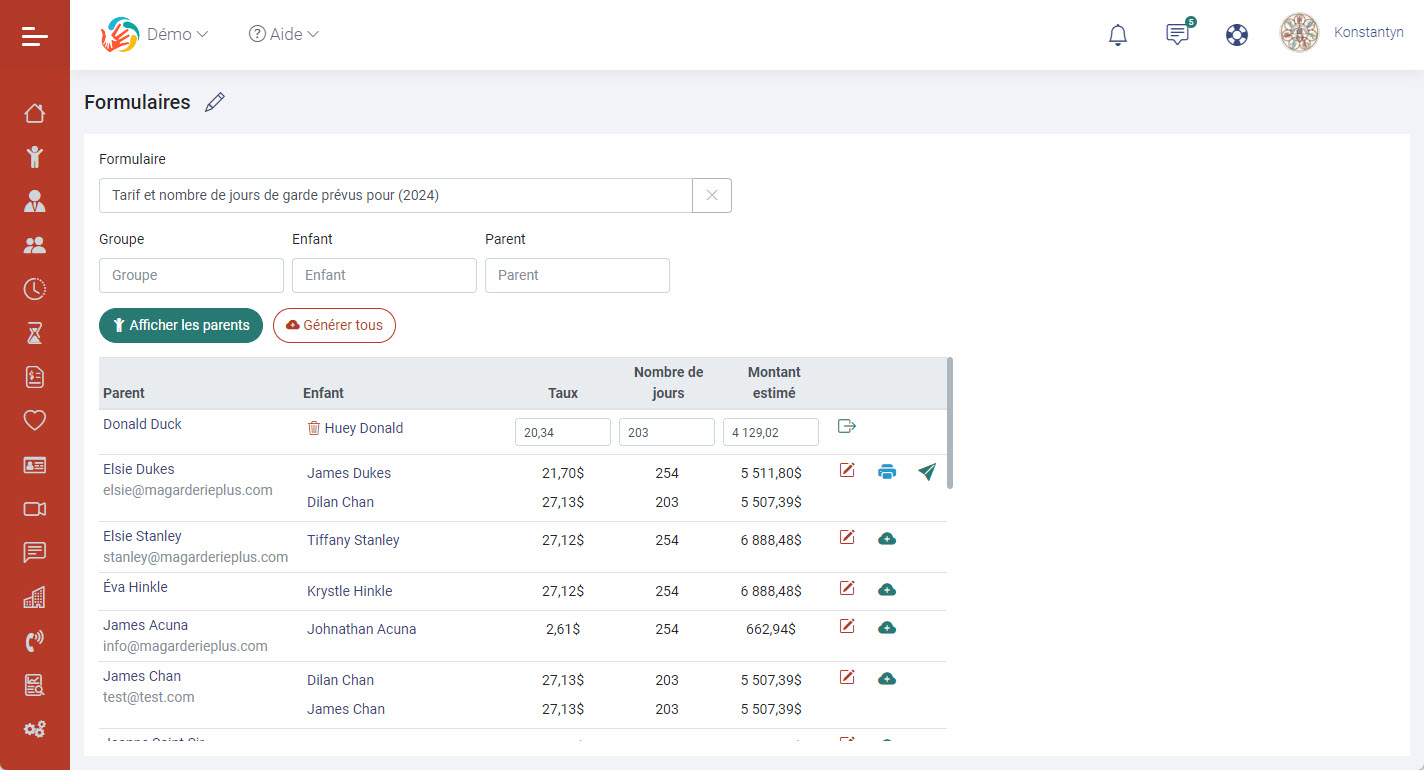
Task: Print Elsie Dukes' form via printer icon
Action: point(887,470)
